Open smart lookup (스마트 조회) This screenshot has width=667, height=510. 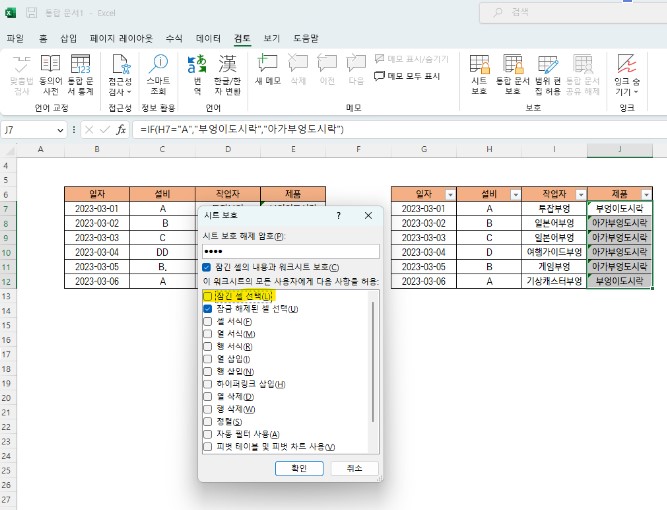(158, 75)
